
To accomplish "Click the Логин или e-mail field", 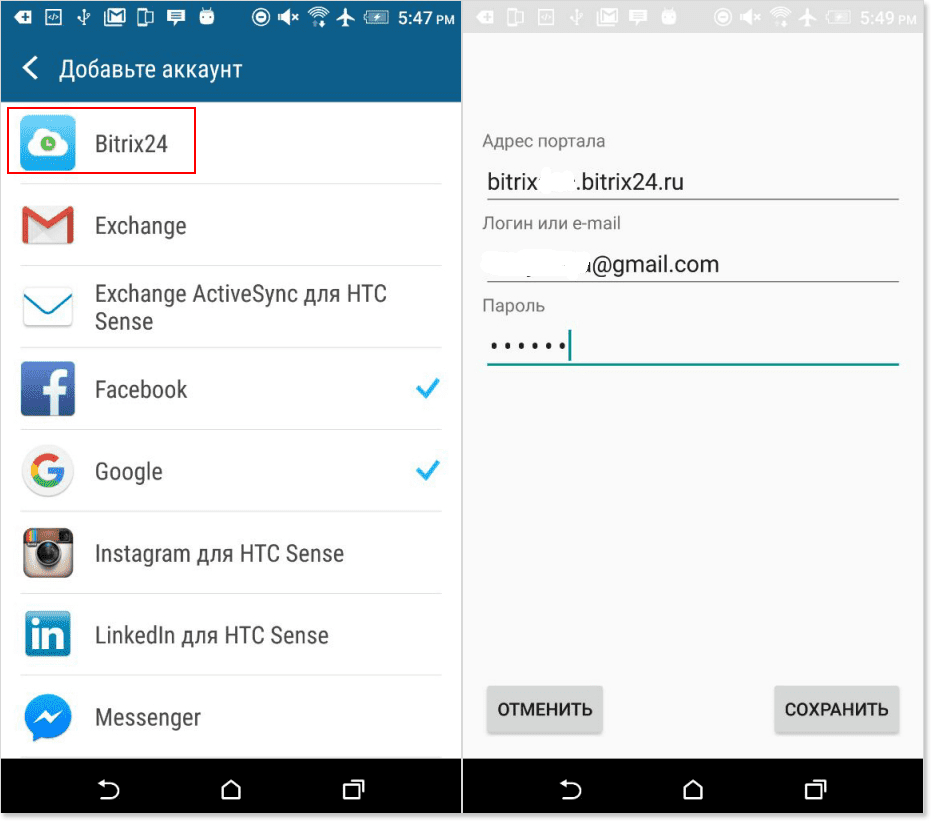I will pos(693,264).
